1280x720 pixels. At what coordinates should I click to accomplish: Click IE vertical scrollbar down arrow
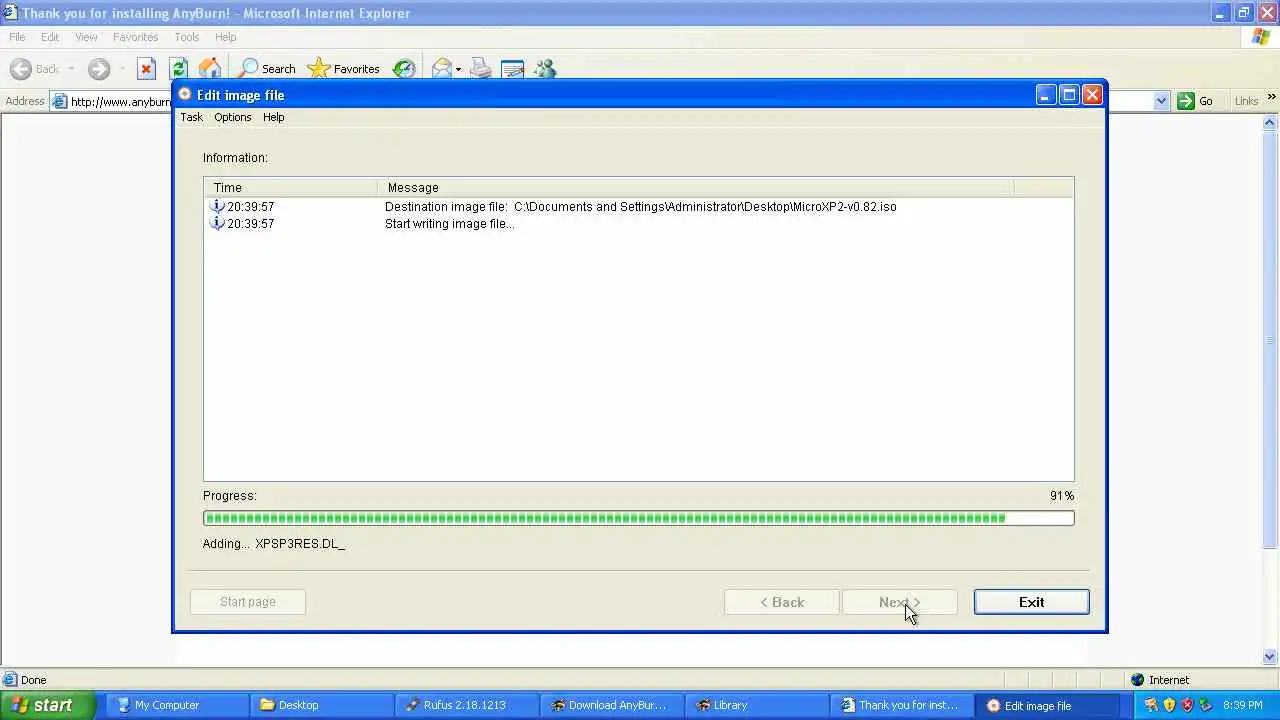click(1271, 657)
